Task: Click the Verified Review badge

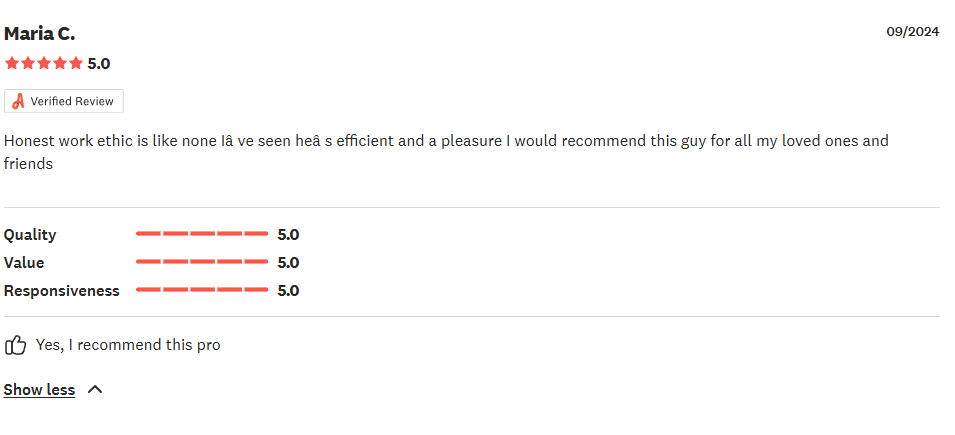Action: 64,101
